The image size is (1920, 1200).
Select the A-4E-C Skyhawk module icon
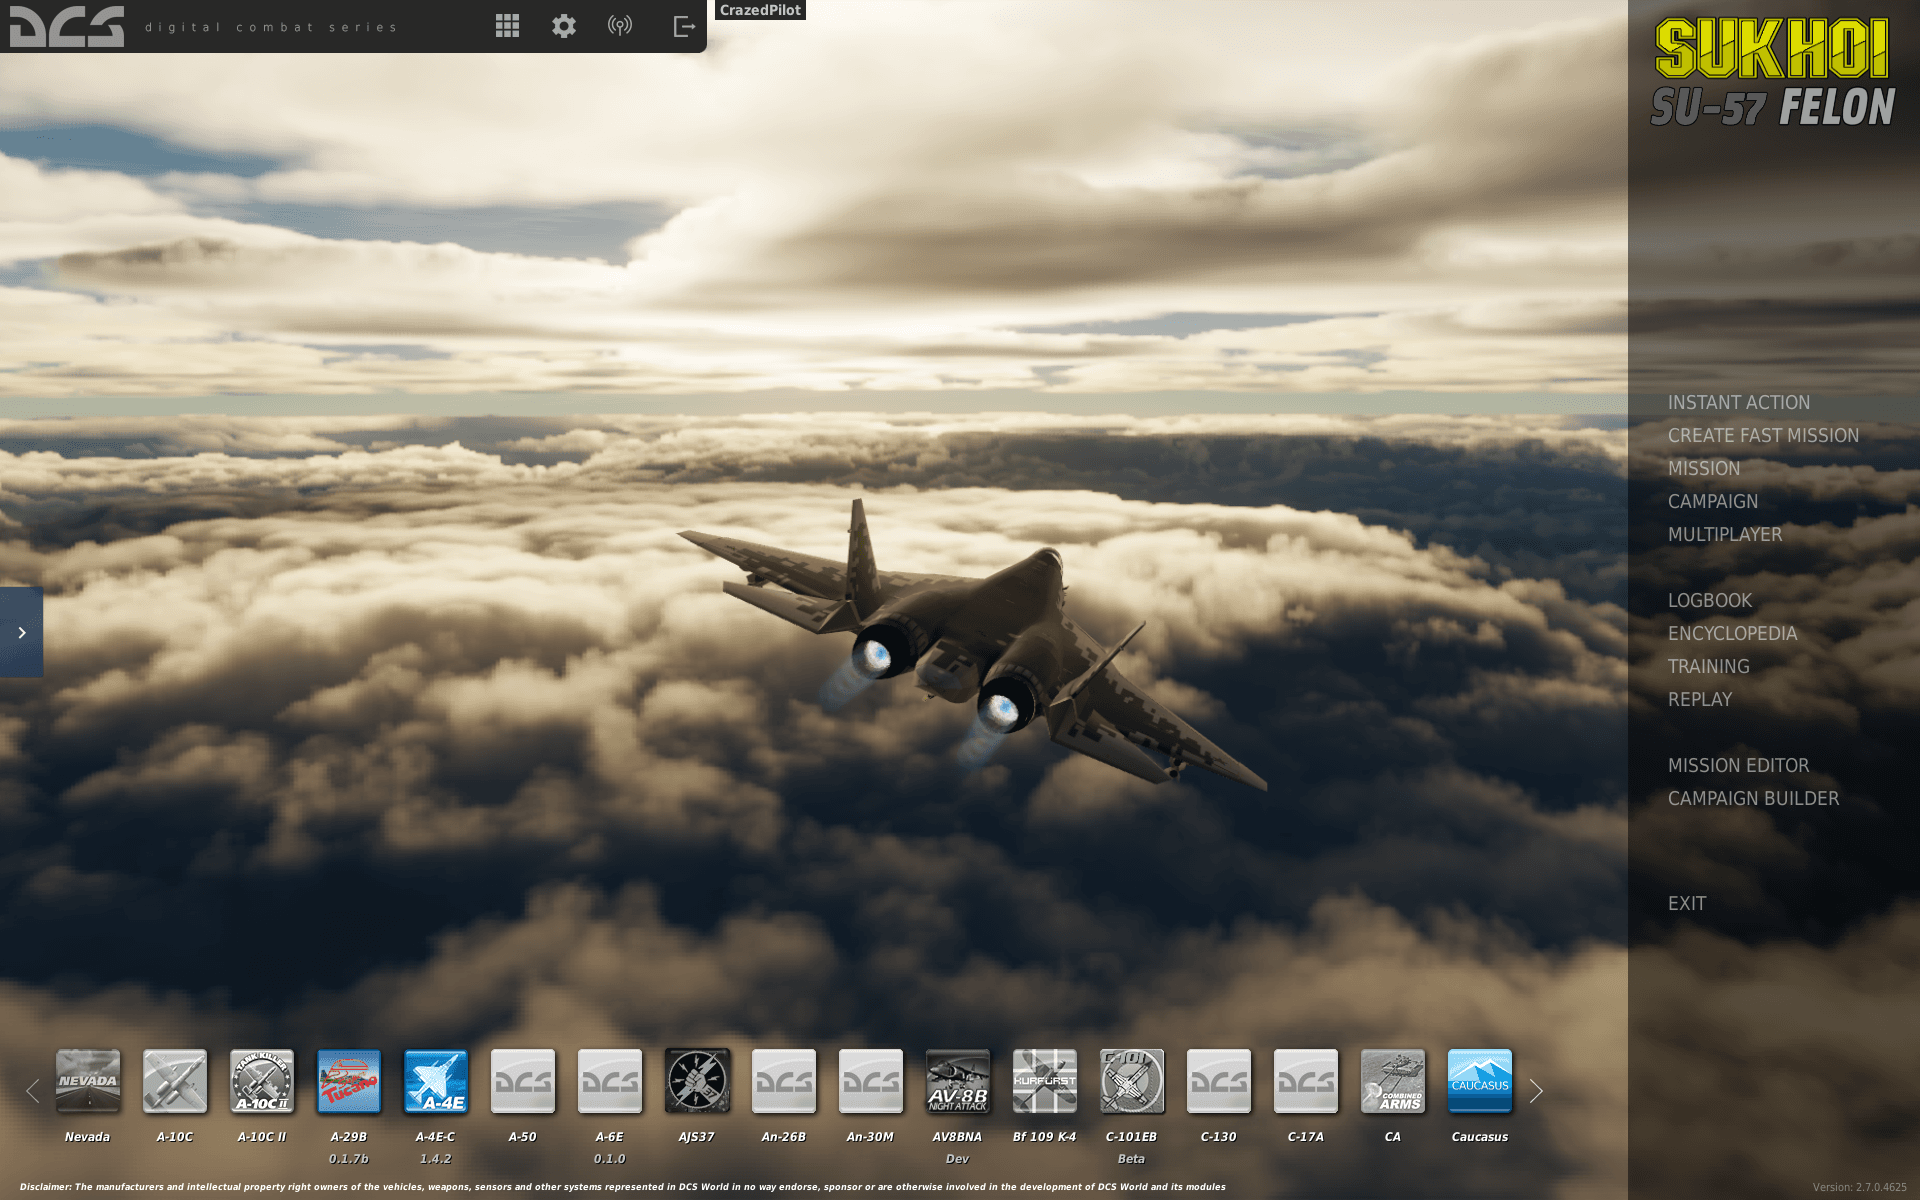[x=435, y=1081]
